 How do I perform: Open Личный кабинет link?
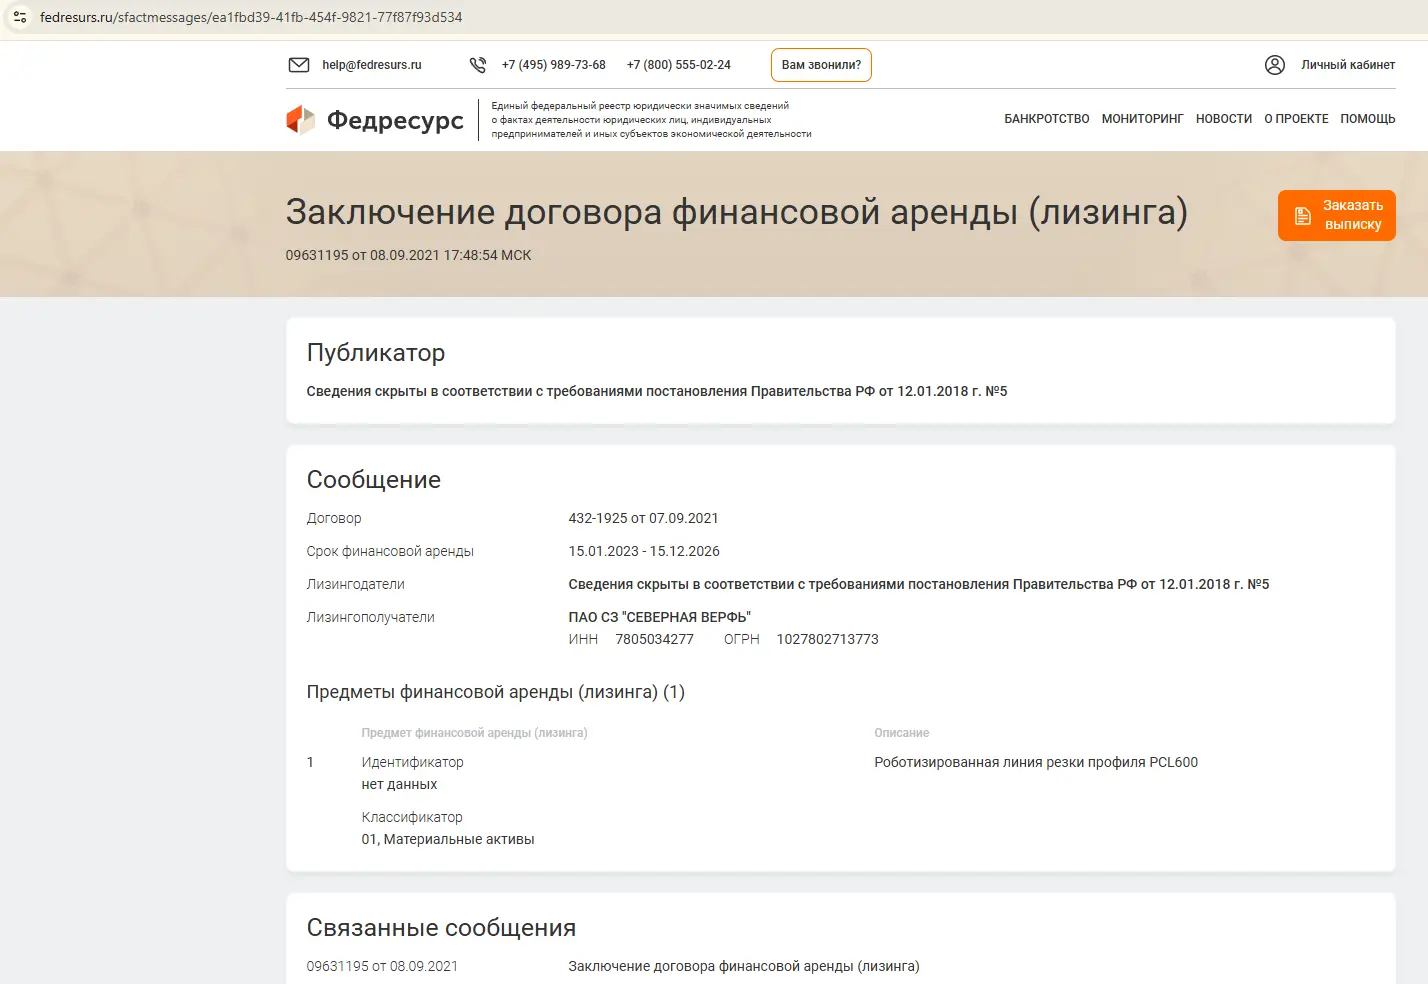tap(1348, 65)
